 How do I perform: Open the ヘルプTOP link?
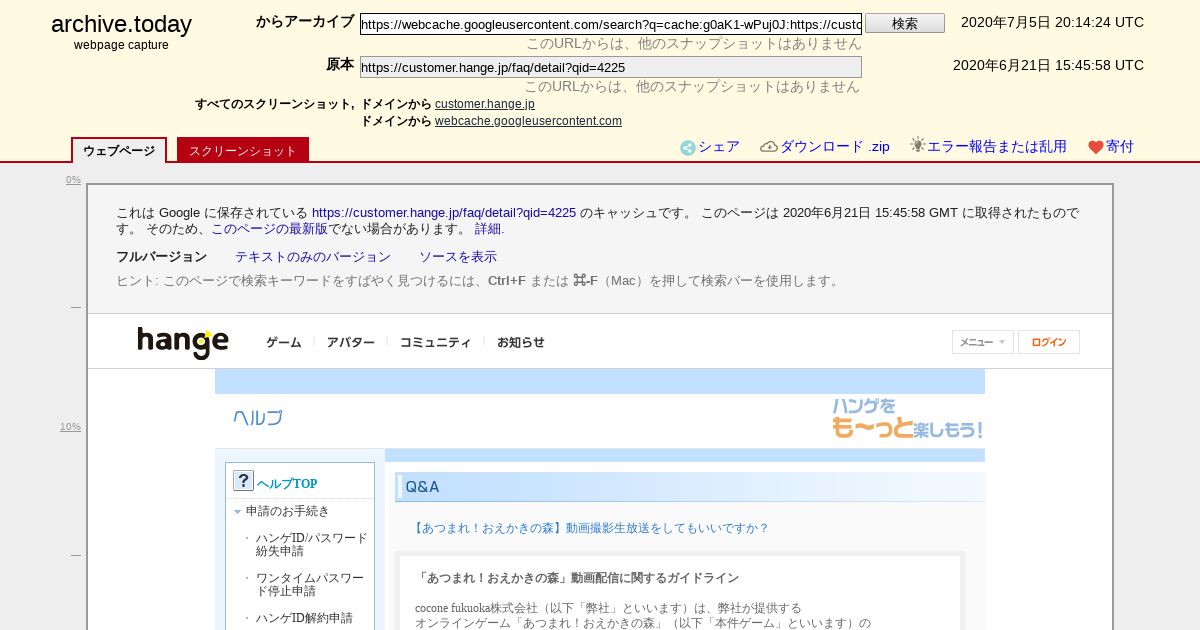tap(287, 483)
